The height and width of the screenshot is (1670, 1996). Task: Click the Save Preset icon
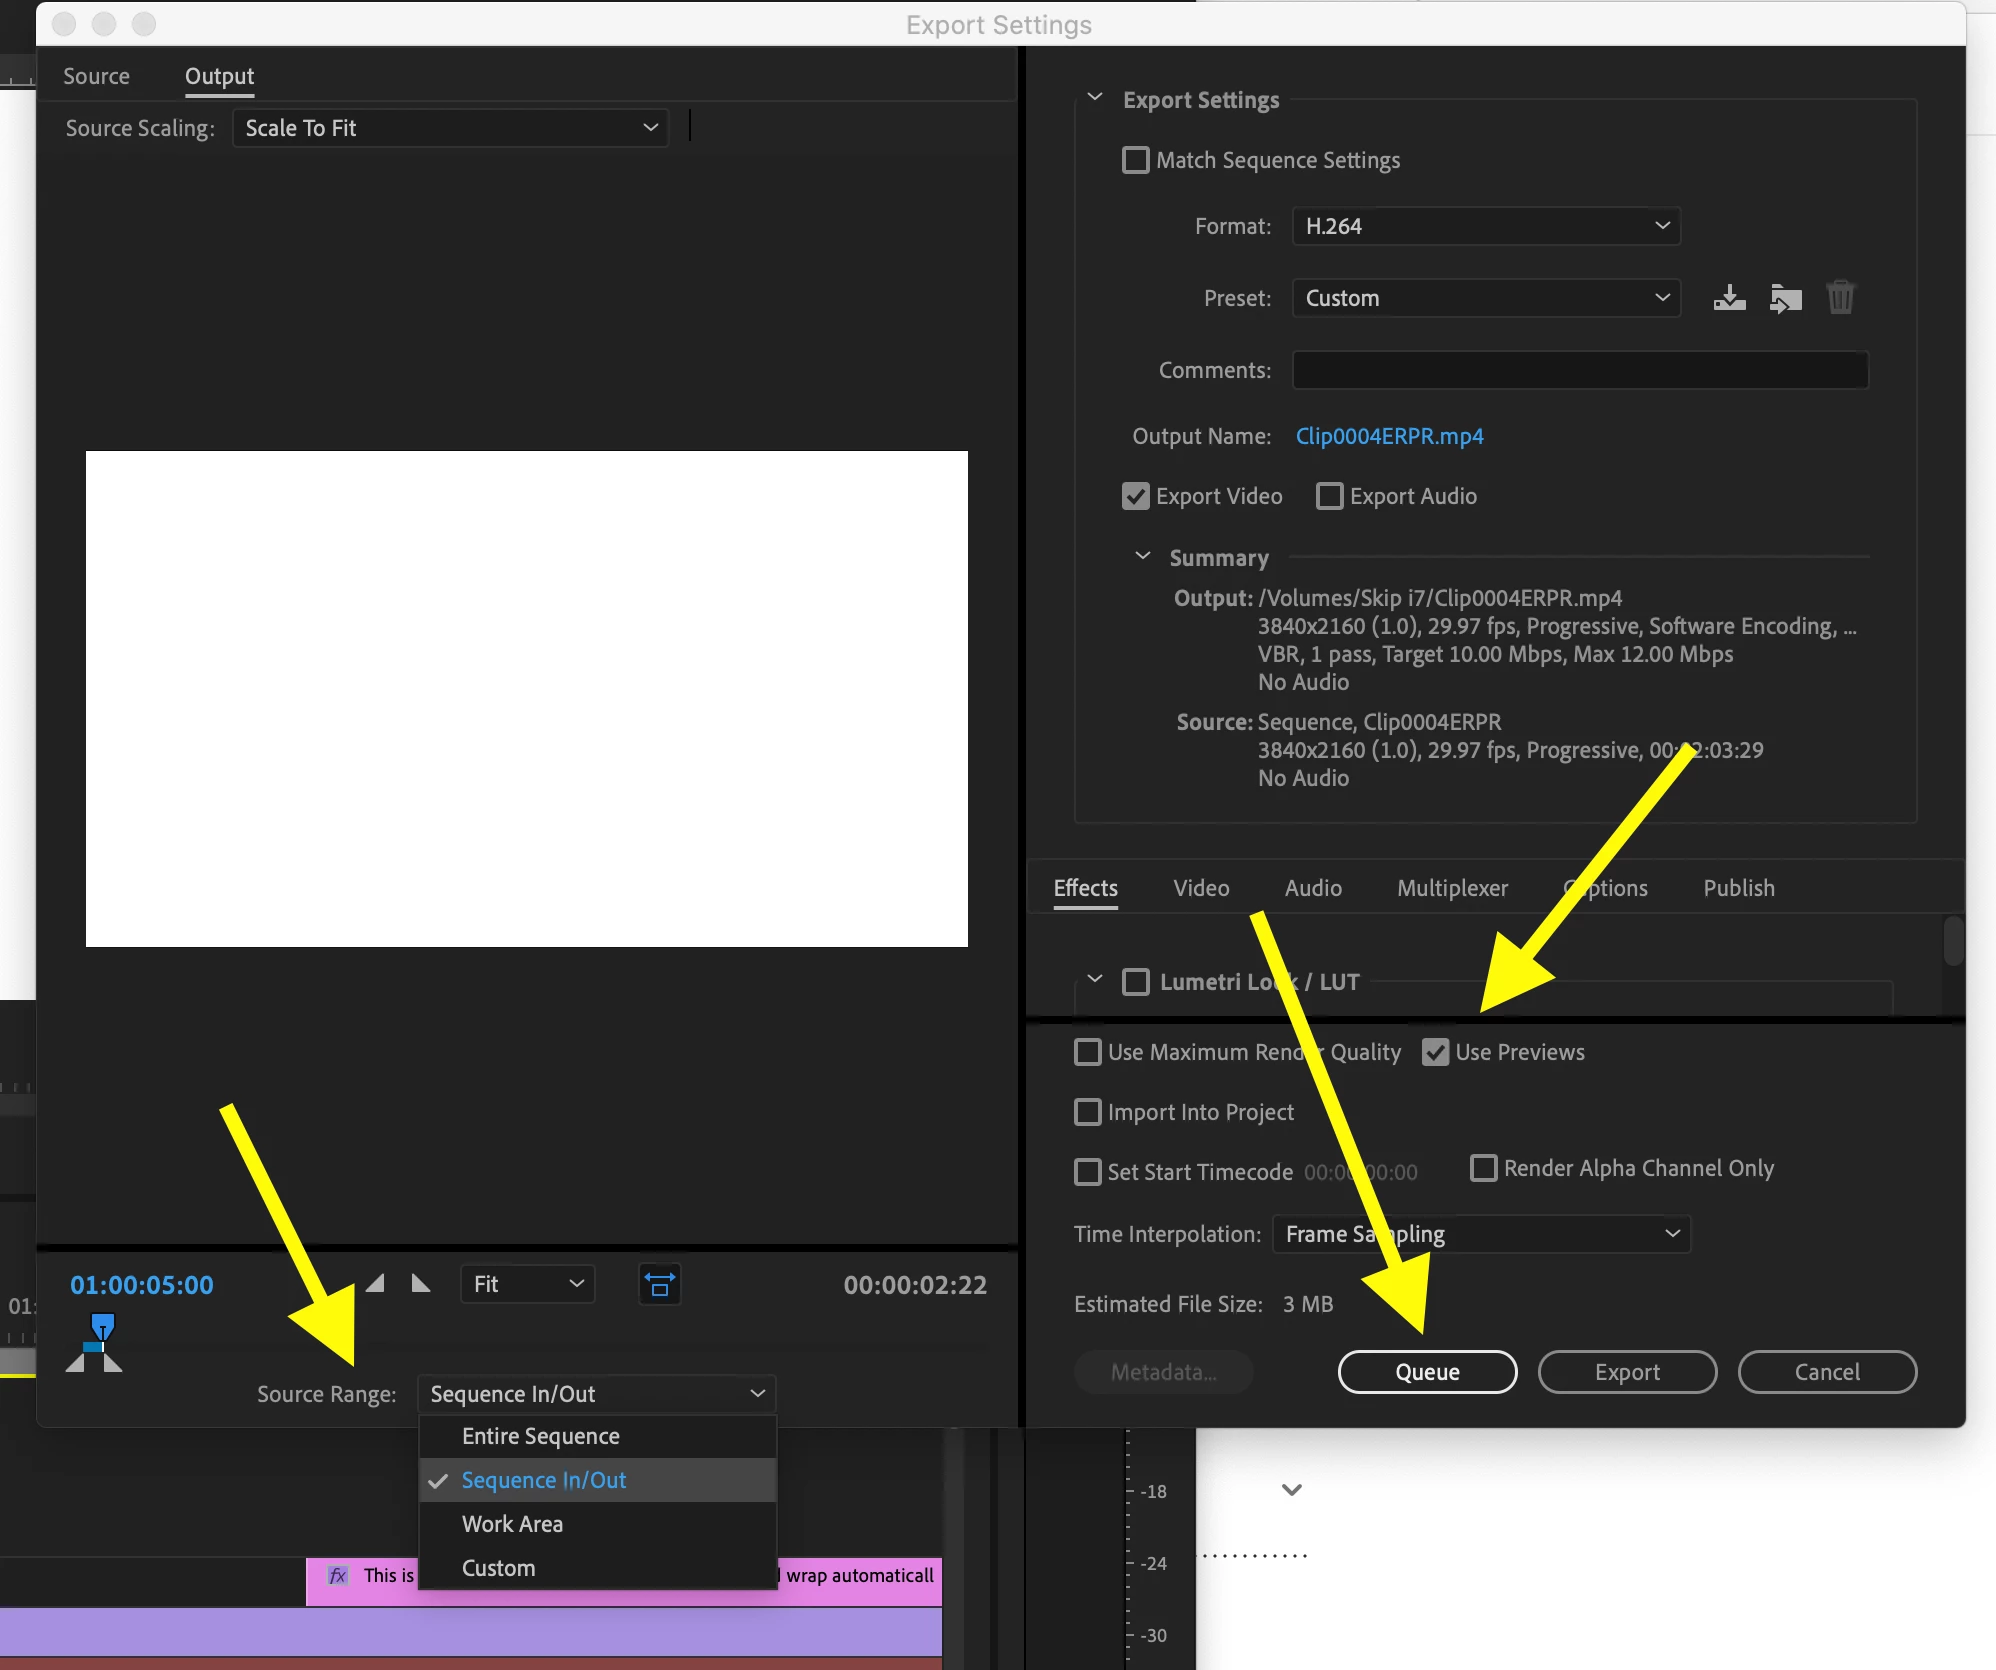1729,298
